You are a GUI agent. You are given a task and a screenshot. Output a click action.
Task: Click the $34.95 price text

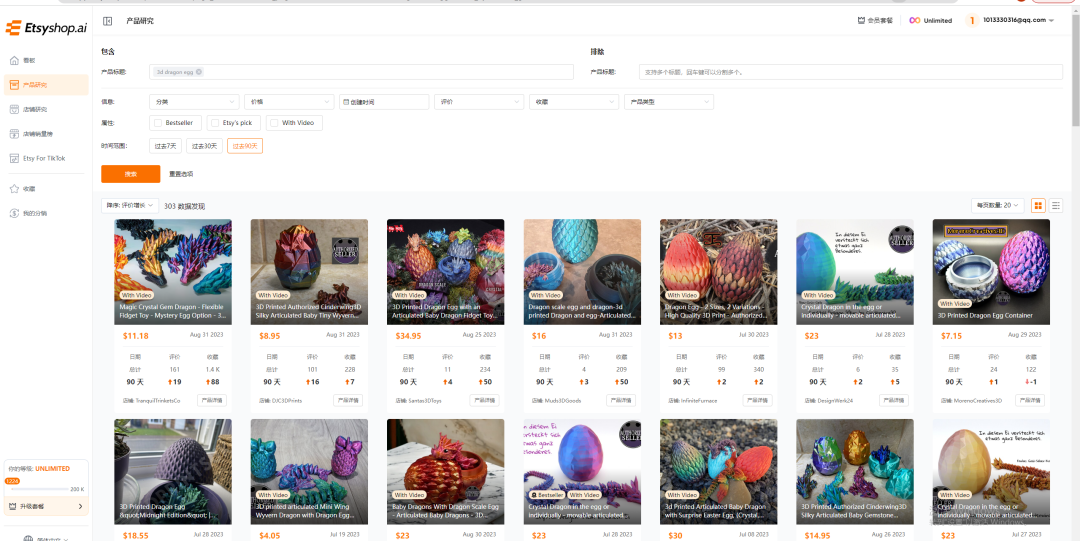tap(408, 336)
